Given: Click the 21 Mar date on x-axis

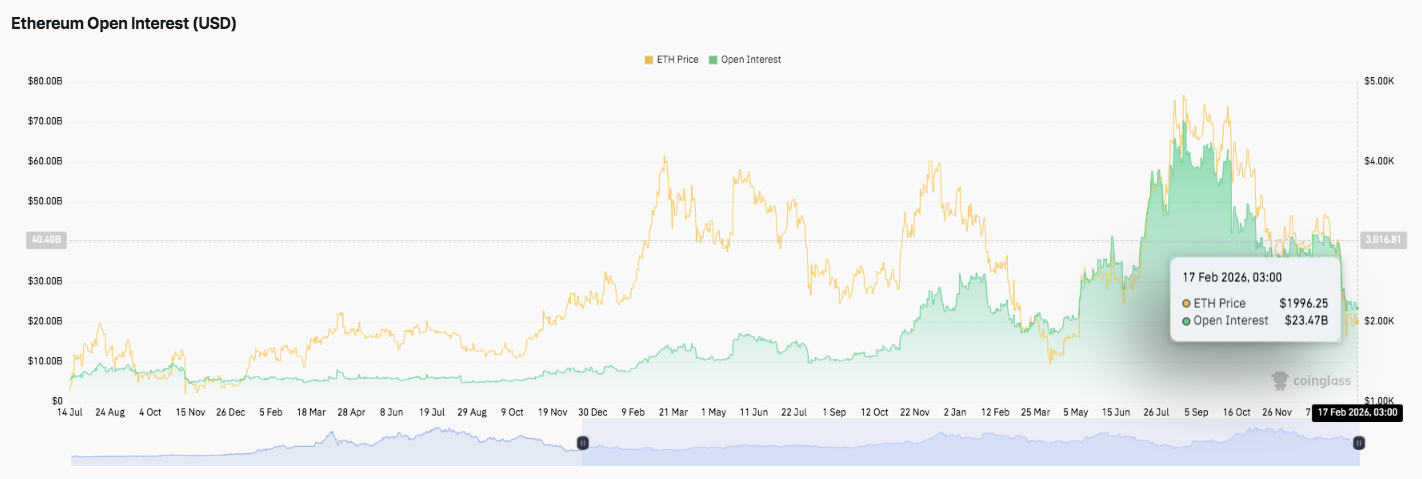Looking at the screenshot, I should pyautogui.click(x=672, y=411).
